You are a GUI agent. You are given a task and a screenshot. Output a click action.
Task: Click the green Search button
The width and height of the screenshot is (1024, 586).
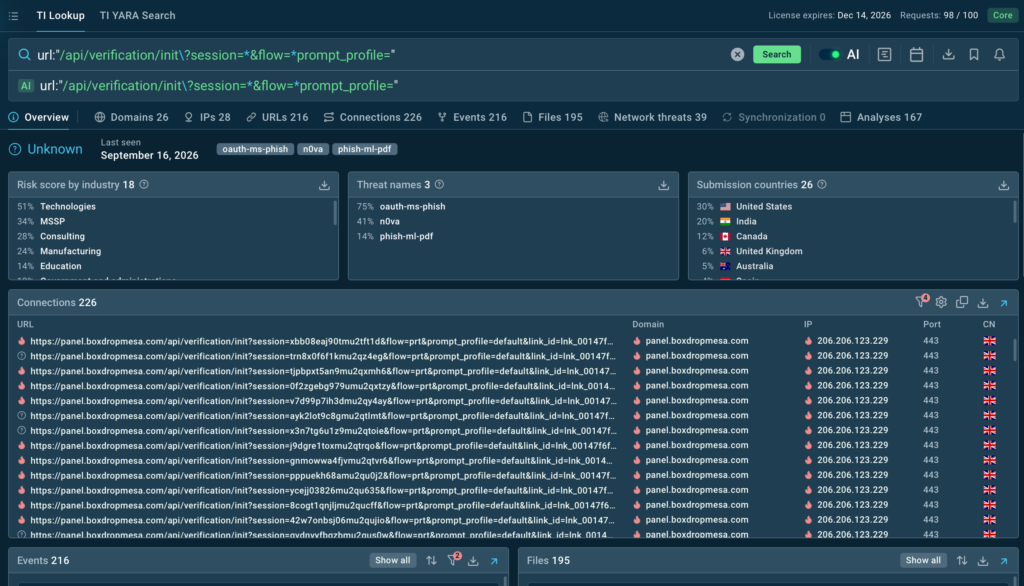point(776,54)
